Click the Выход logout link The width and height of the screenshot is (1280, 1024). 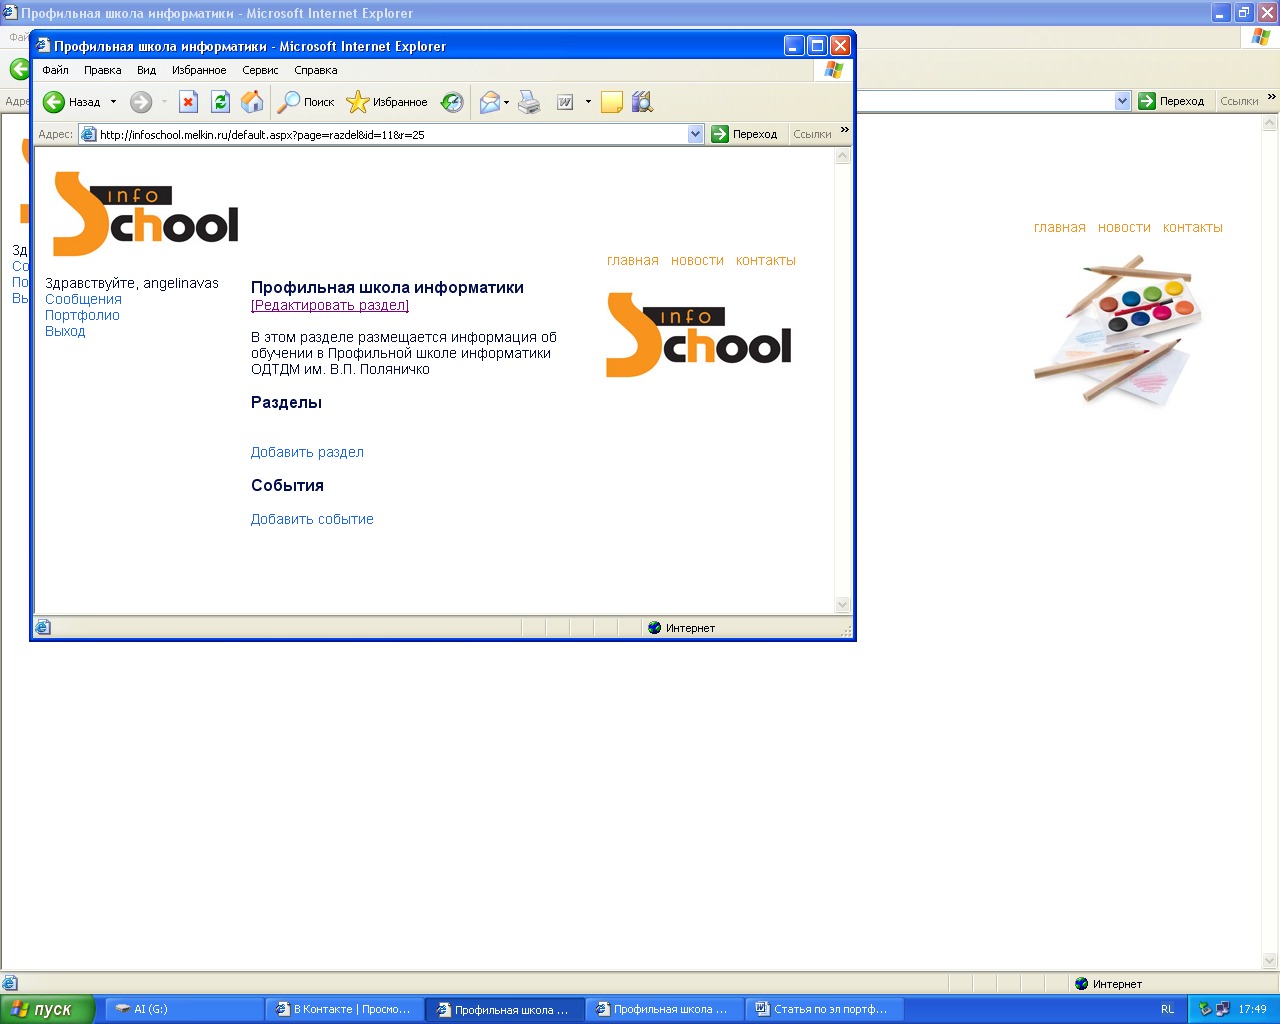(x=65, y=331)
